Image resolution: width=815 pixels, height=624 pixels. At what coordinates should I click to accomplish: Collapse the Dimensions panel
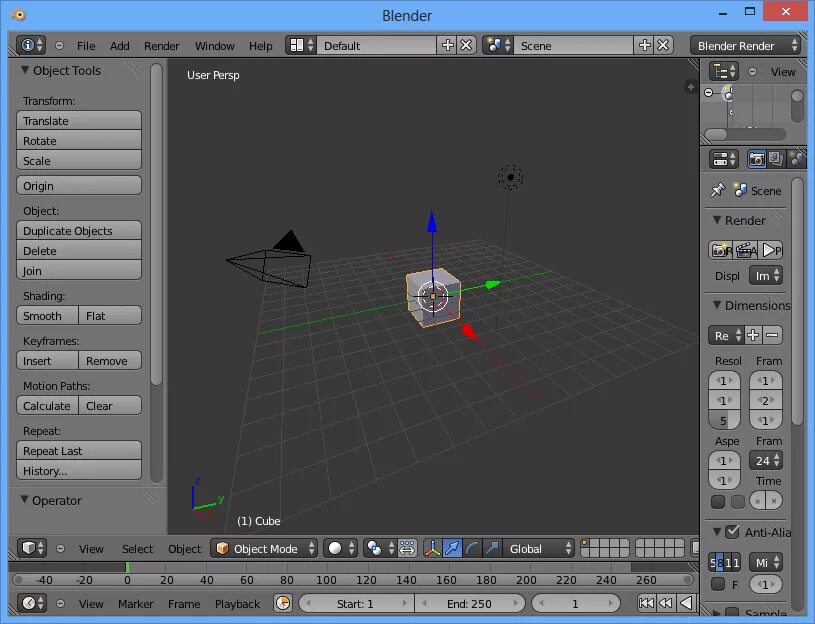coord(717,305)
